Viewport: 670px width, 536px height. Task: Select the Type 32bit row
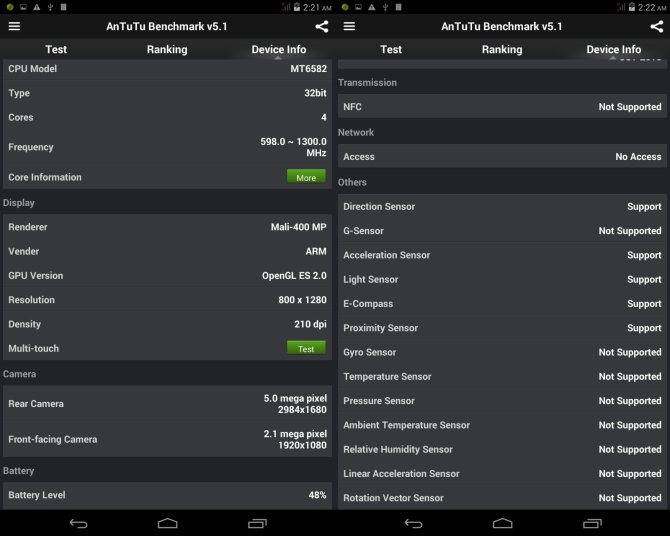point(168,93)
